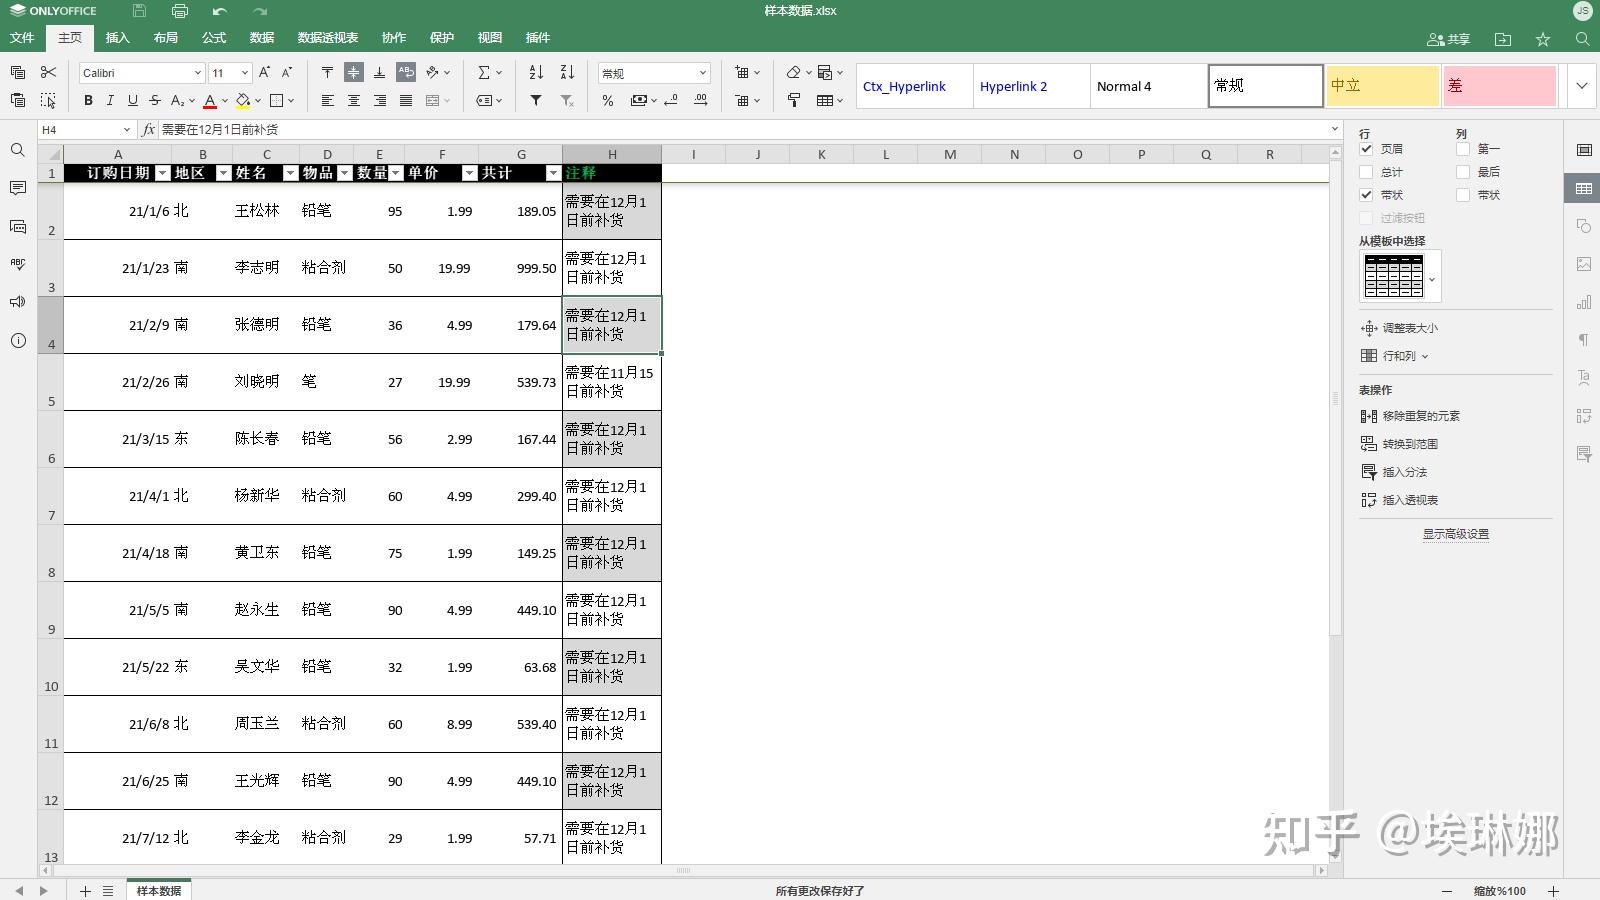
Task: Open the 文件 file menu
Action: (22, 38)
